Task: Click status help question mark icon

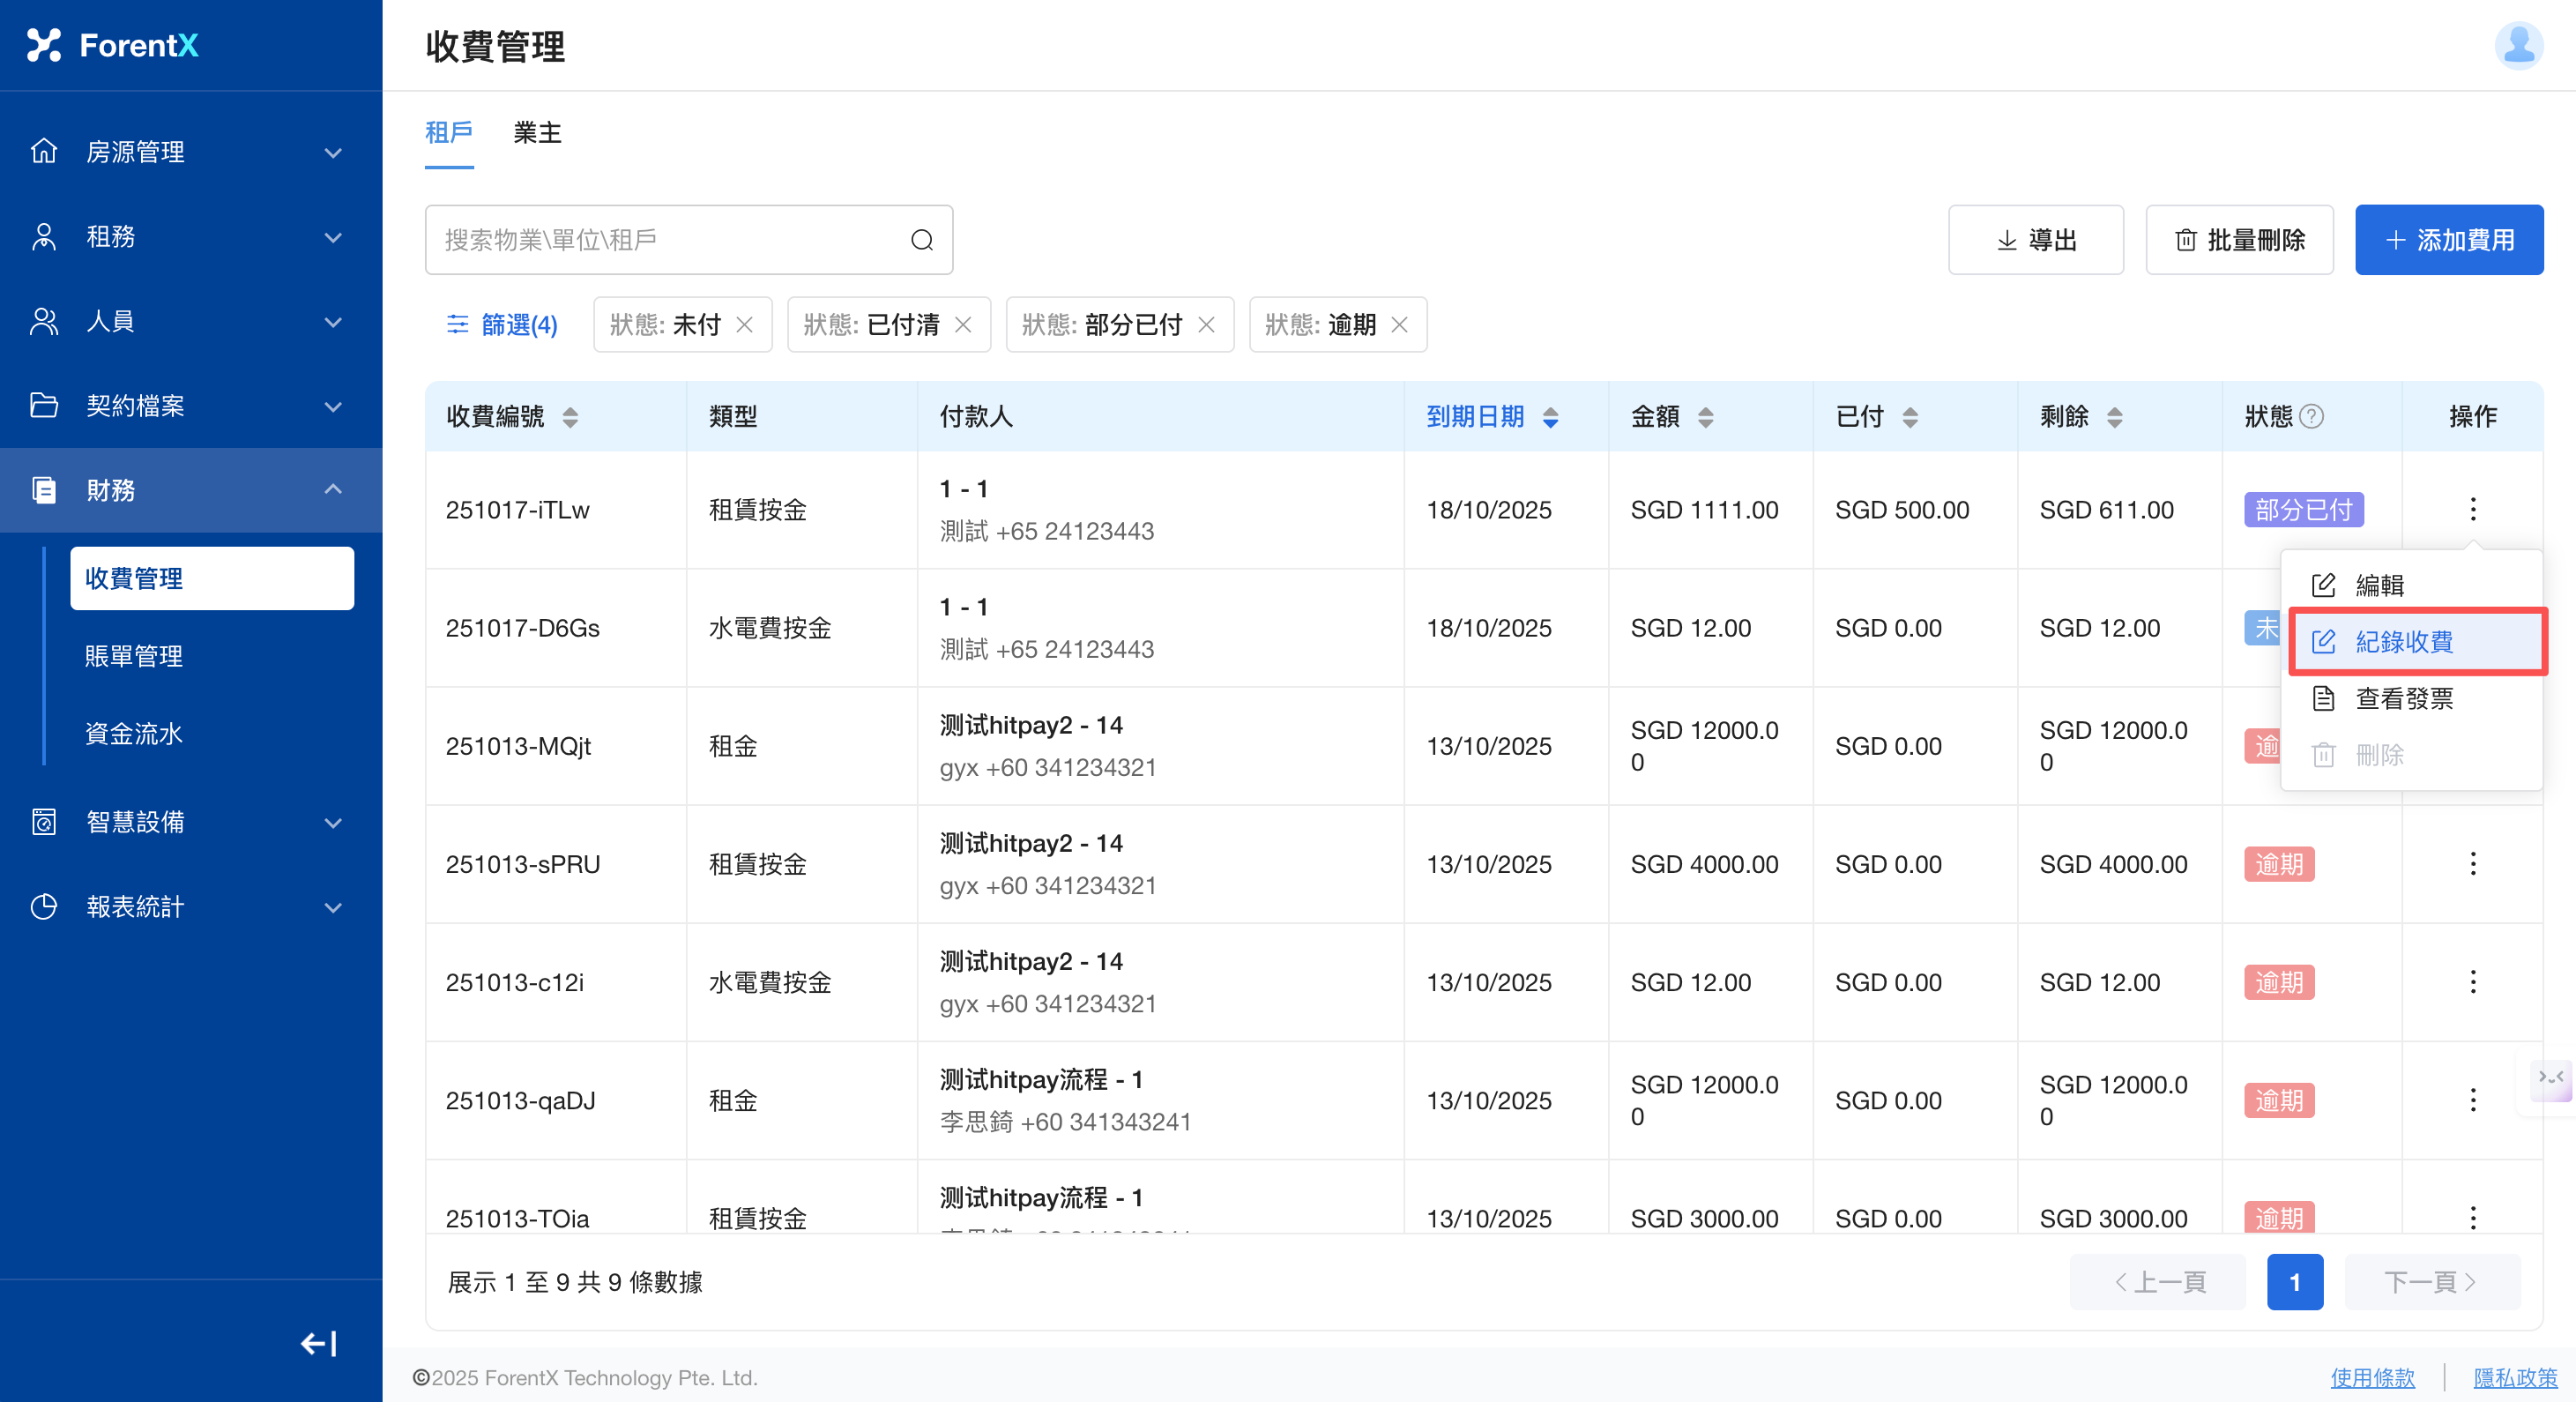Action: coord(2311,416)
